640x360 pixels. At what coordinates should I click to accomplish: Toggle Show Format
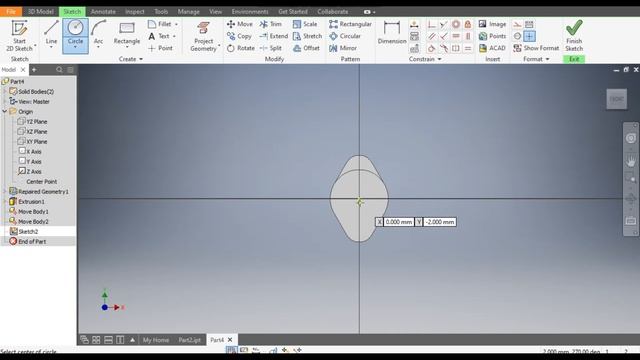[x=536, y=48]
